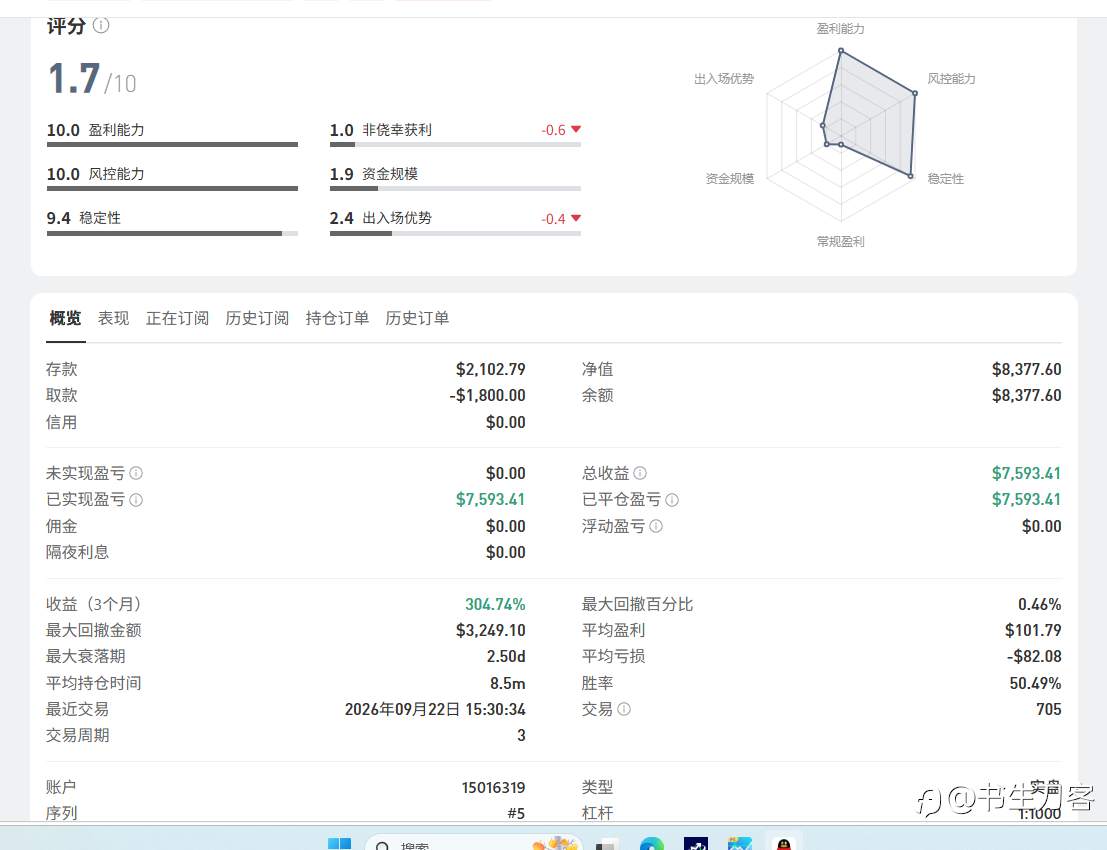Switch to the 持仓订单 tab
Image resolution: width=1107 pixels, height=850 pixels.
tap(337, 318)
